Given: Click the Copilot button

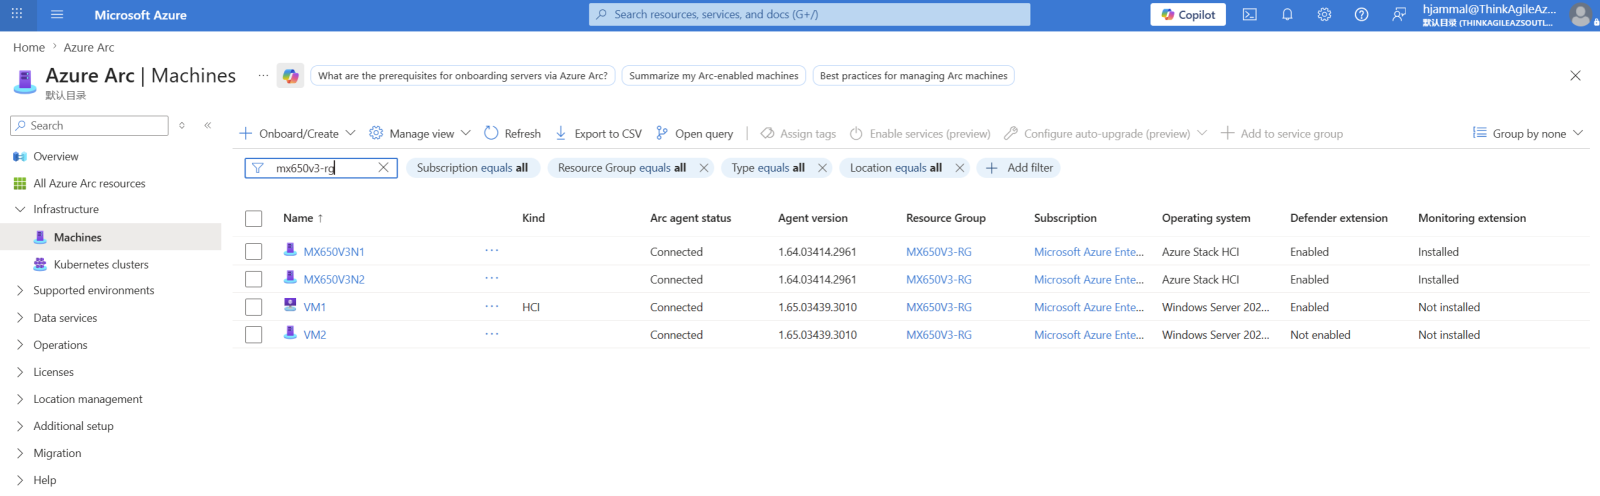Looking at the screenshot, I should pyautogui.click(x=1188, y=14).
